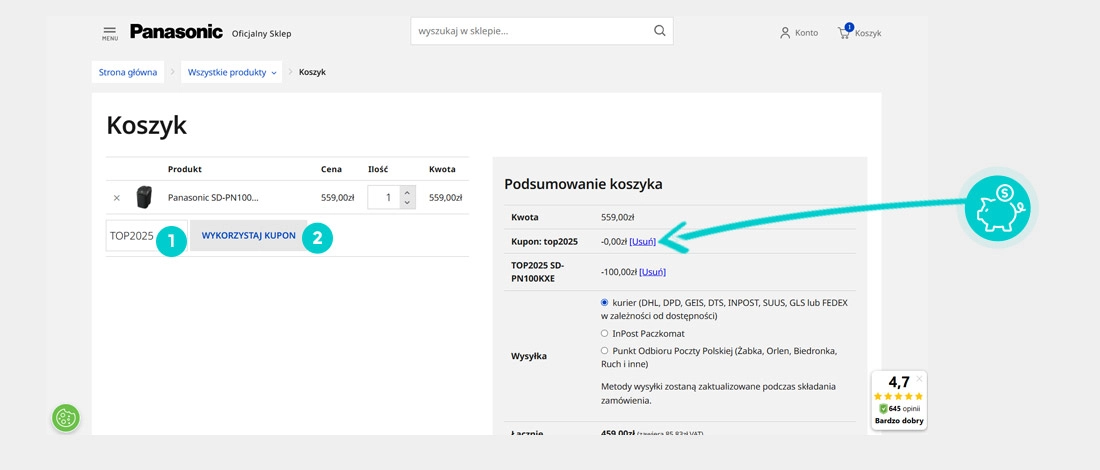Open the hamburger MENU icon
Screen dimensions: 1100x470
[x=109, y=33]
